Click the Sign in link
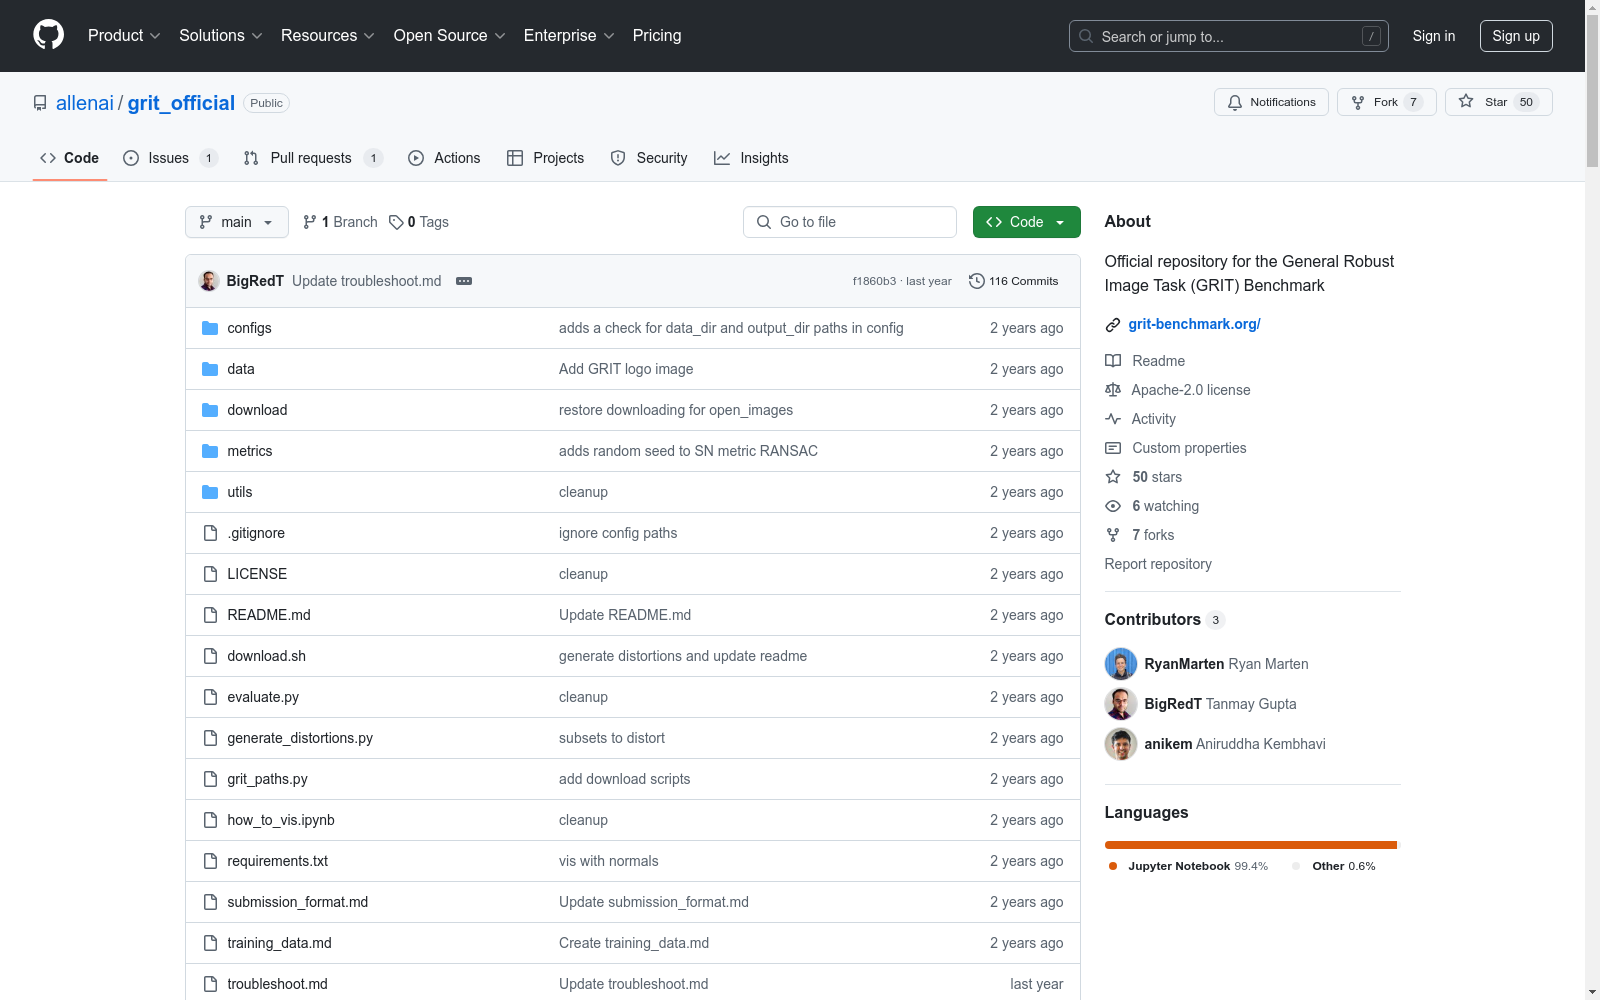Image resolution: width=1600 pixels, height=1000 pixels. (1434, 36)
